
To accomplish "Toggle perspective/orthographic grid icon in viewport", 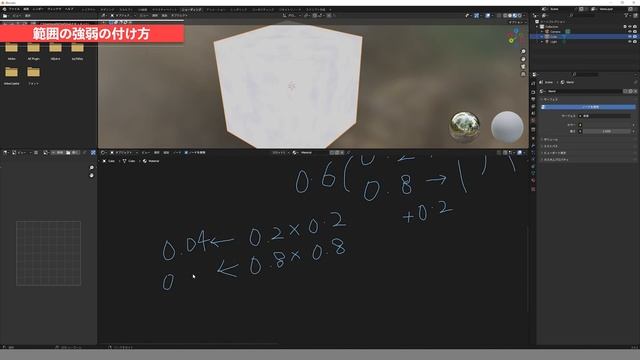I will [x=523, y=74].
